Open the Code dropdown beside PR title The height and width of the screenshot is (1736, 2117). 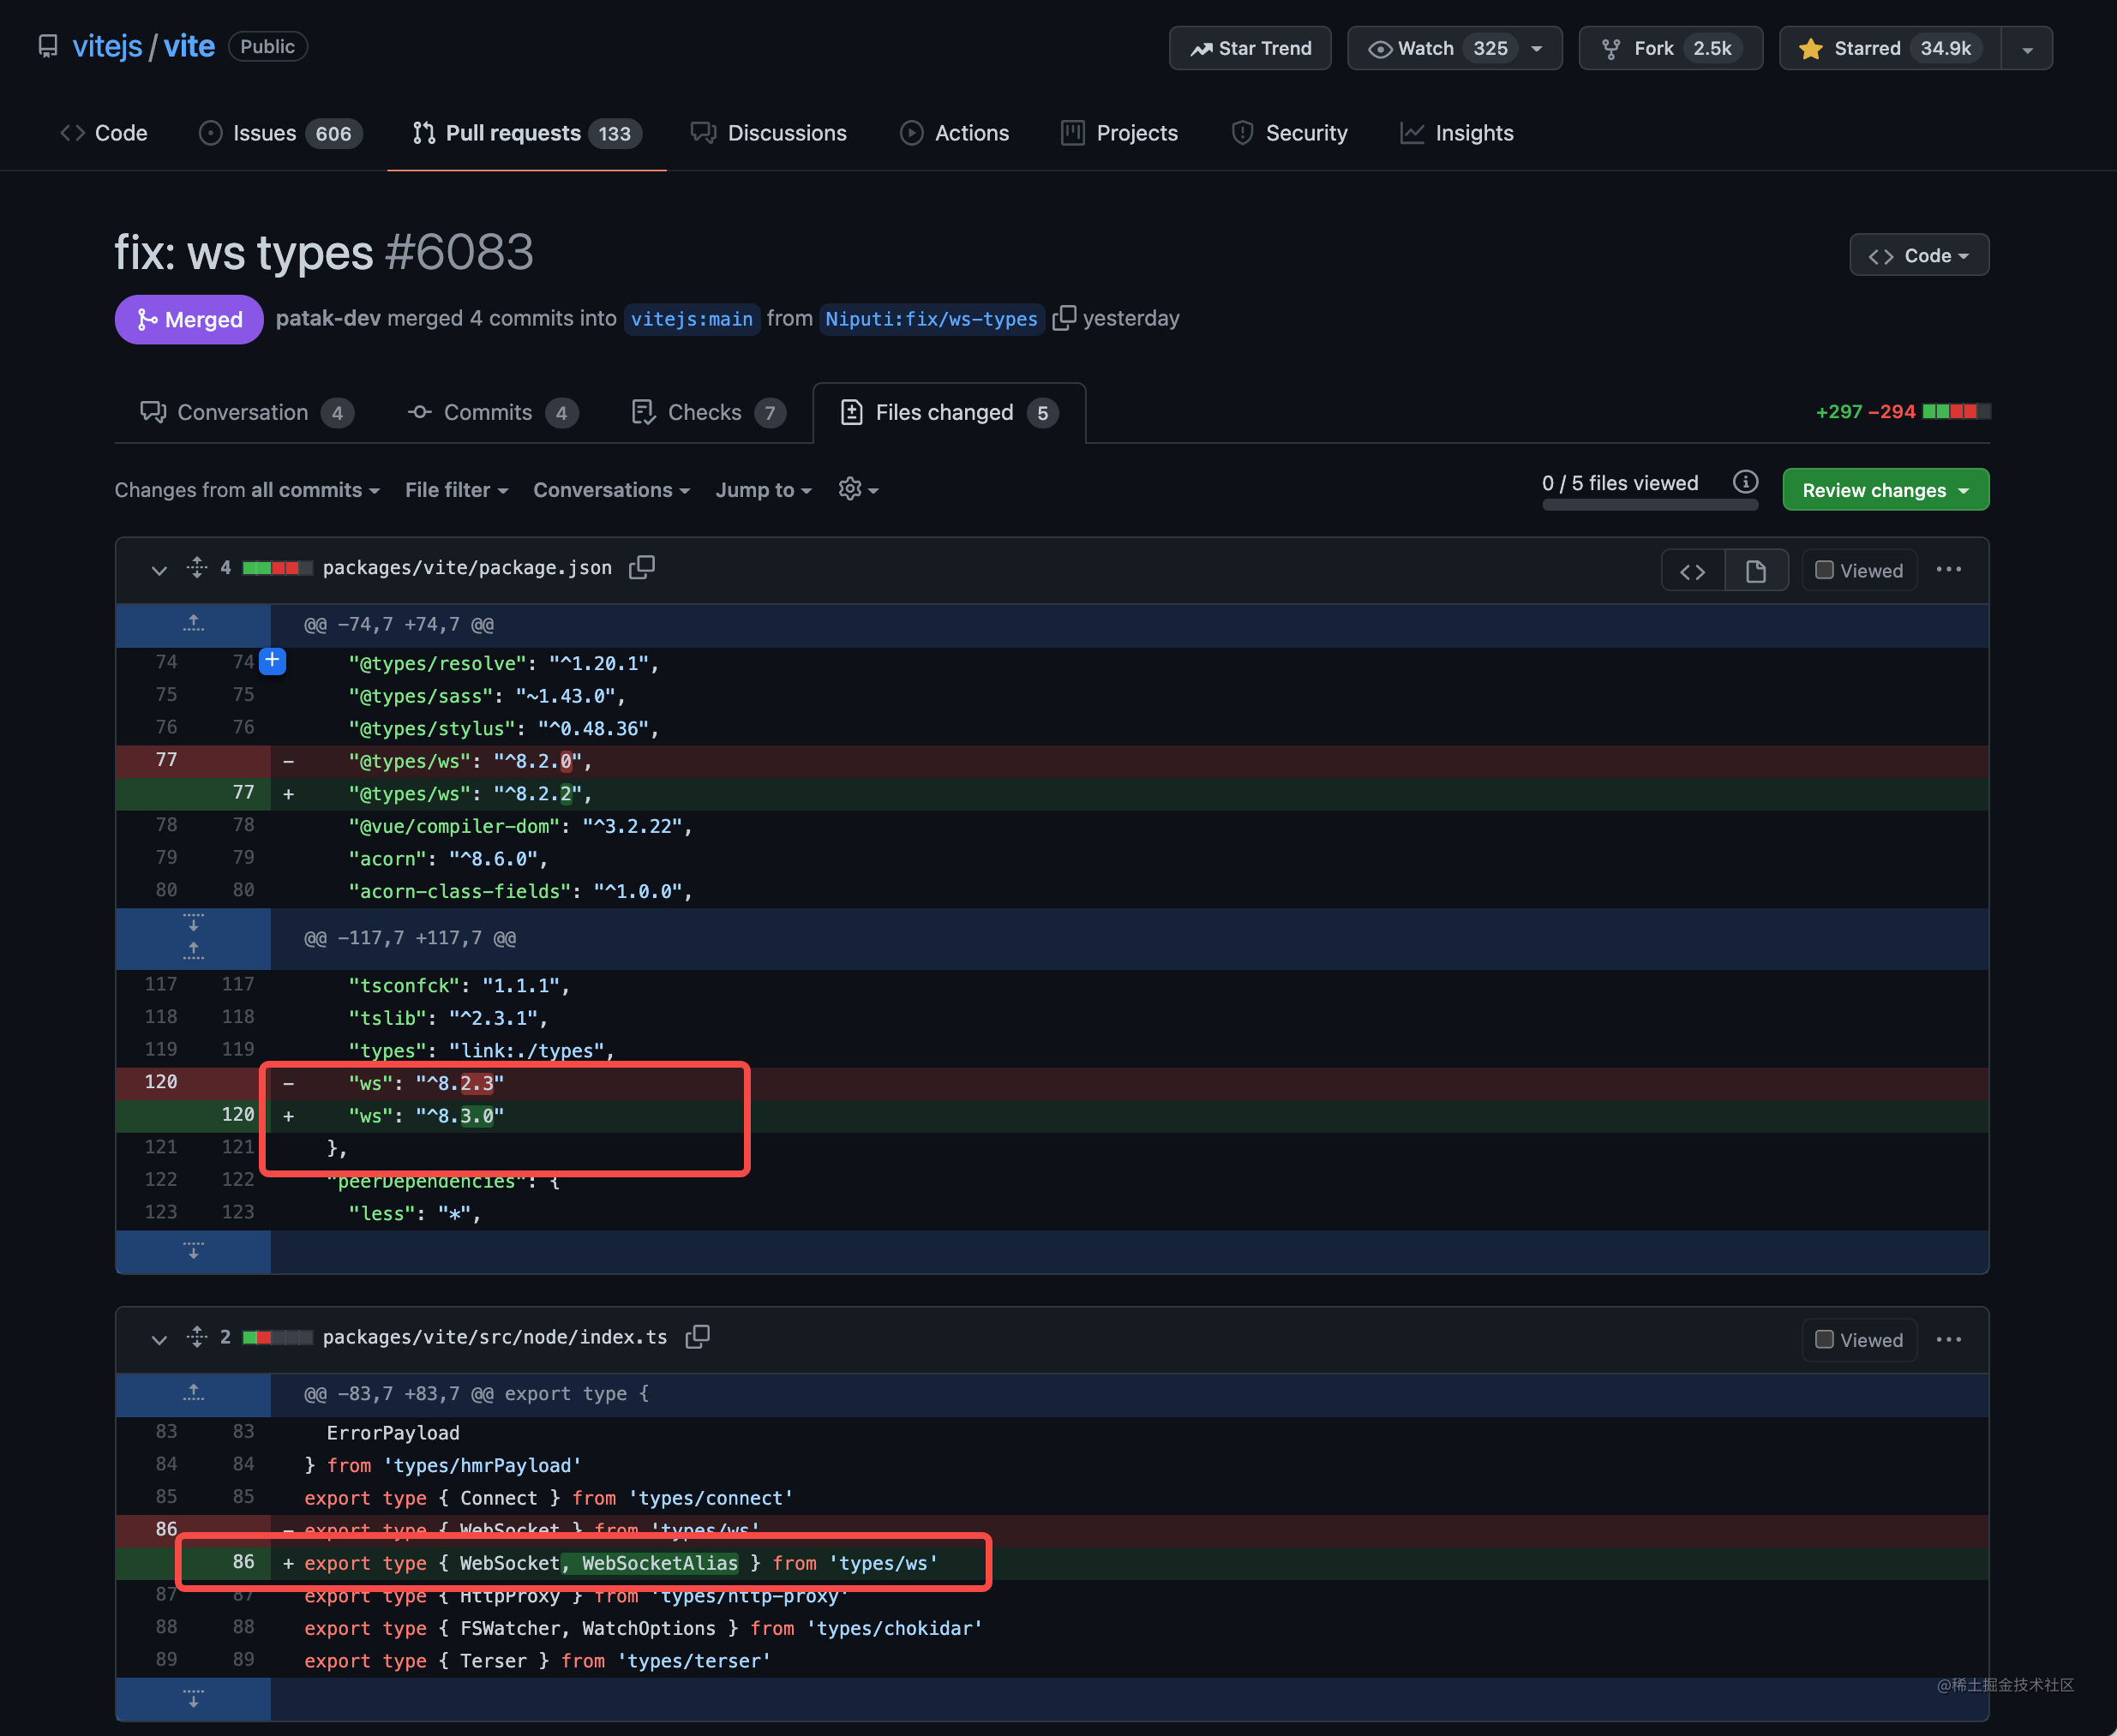tap(1918, 255)
